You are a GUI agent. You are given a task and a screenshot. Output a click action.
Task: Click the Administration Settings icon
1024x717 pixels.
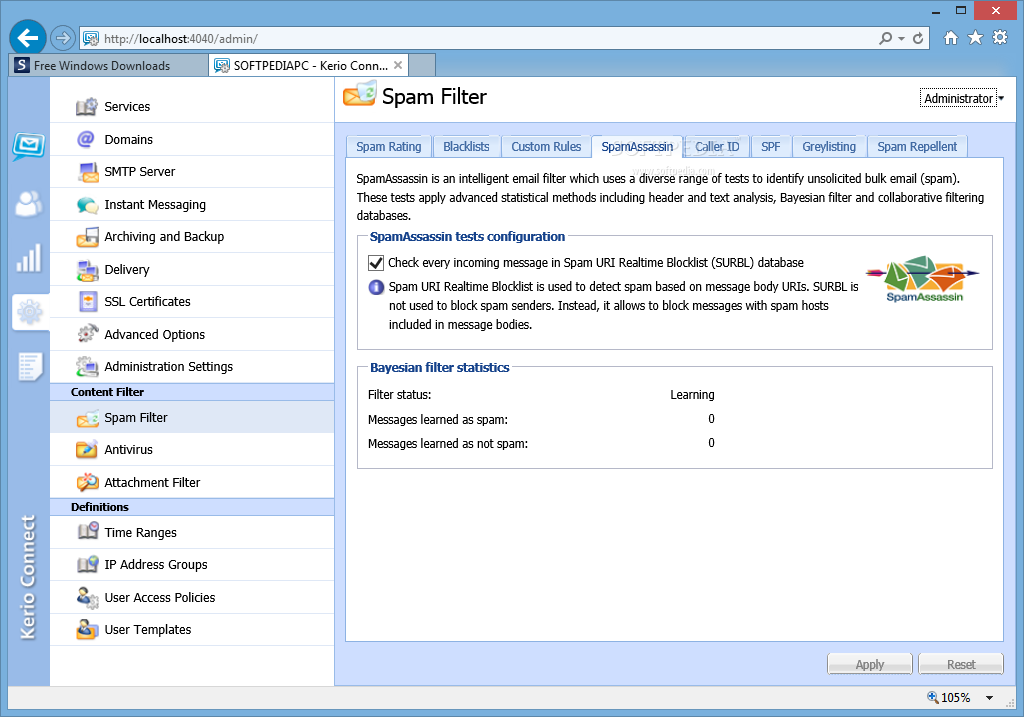[88, 366]
